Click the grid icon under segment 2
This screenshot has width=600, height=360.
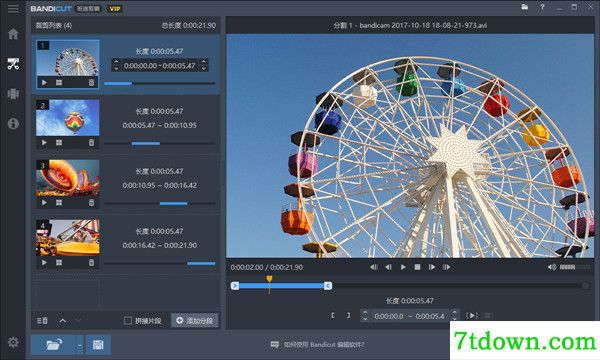[x=59, y=143]
